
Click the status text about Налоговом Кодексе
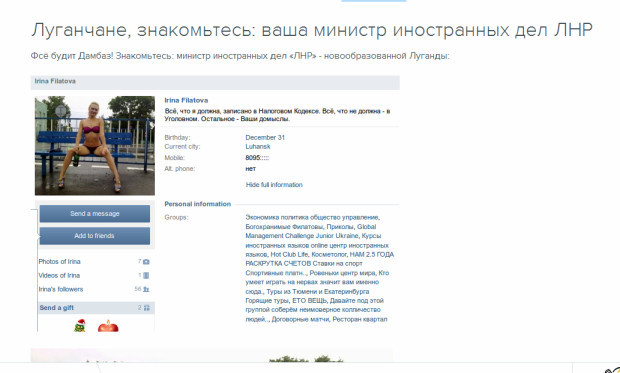[278, 115]
